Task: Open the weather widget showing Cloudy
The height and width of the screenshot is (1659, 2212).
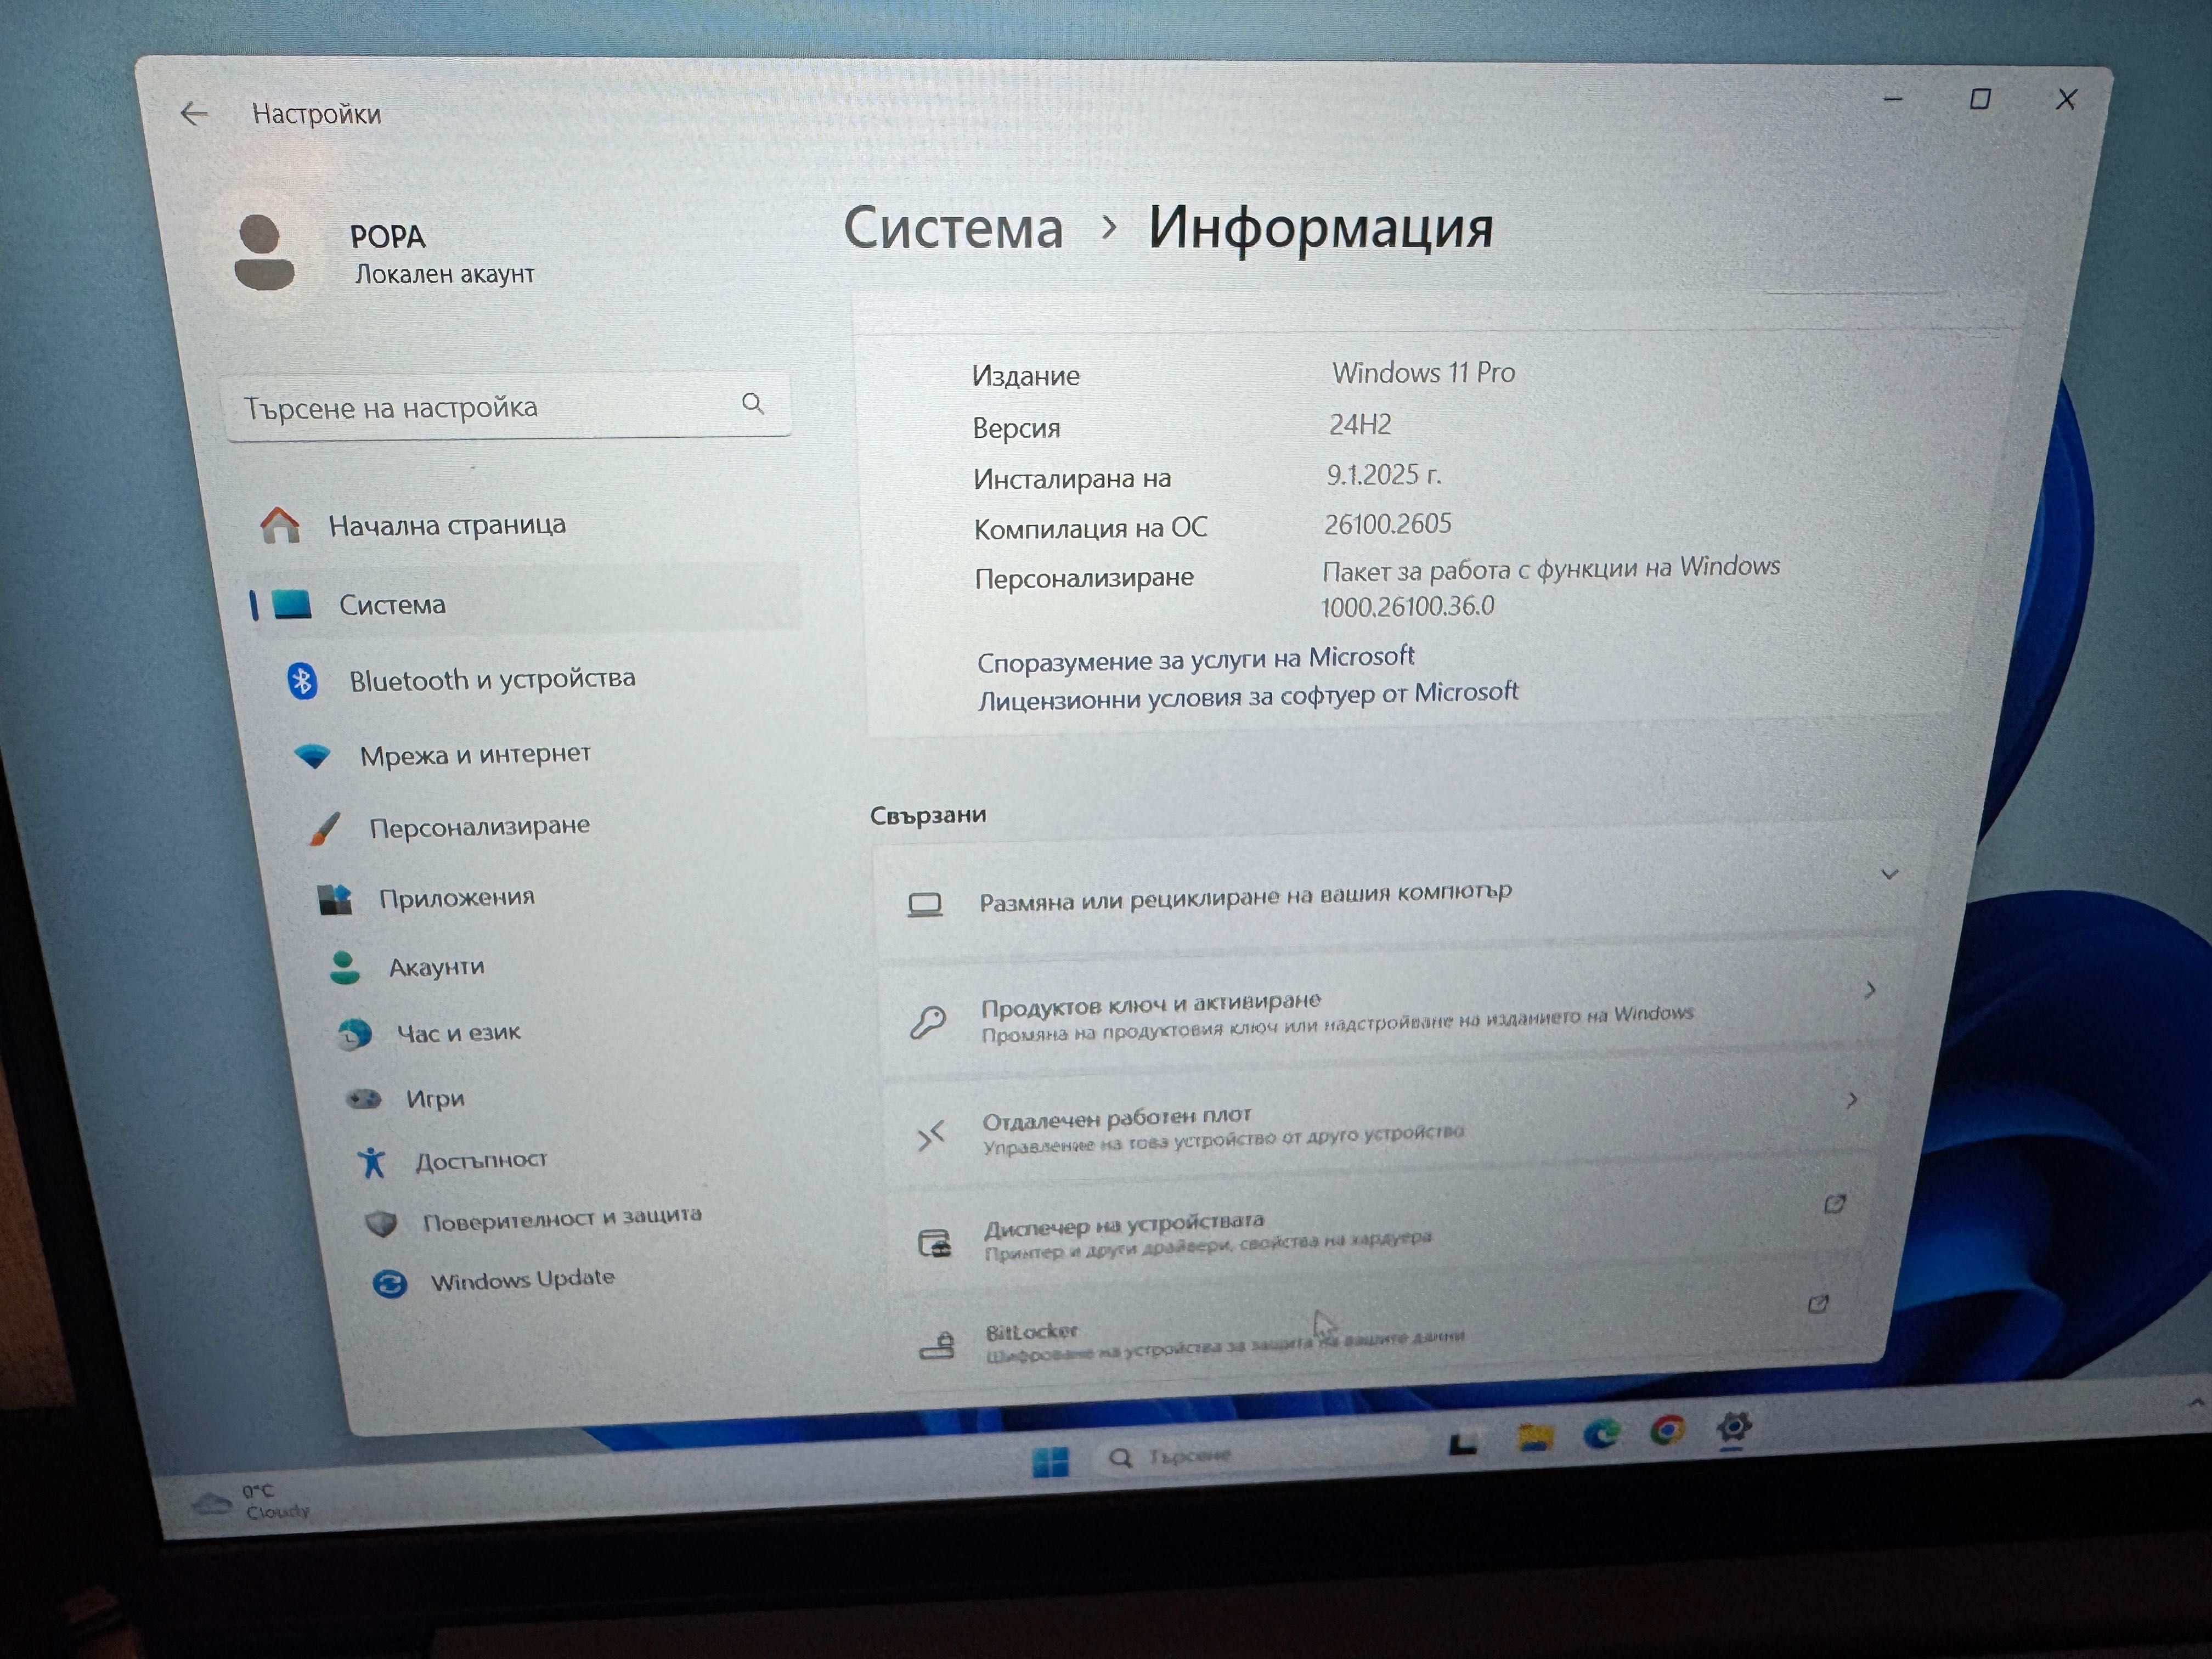Action: (252, 1502)
